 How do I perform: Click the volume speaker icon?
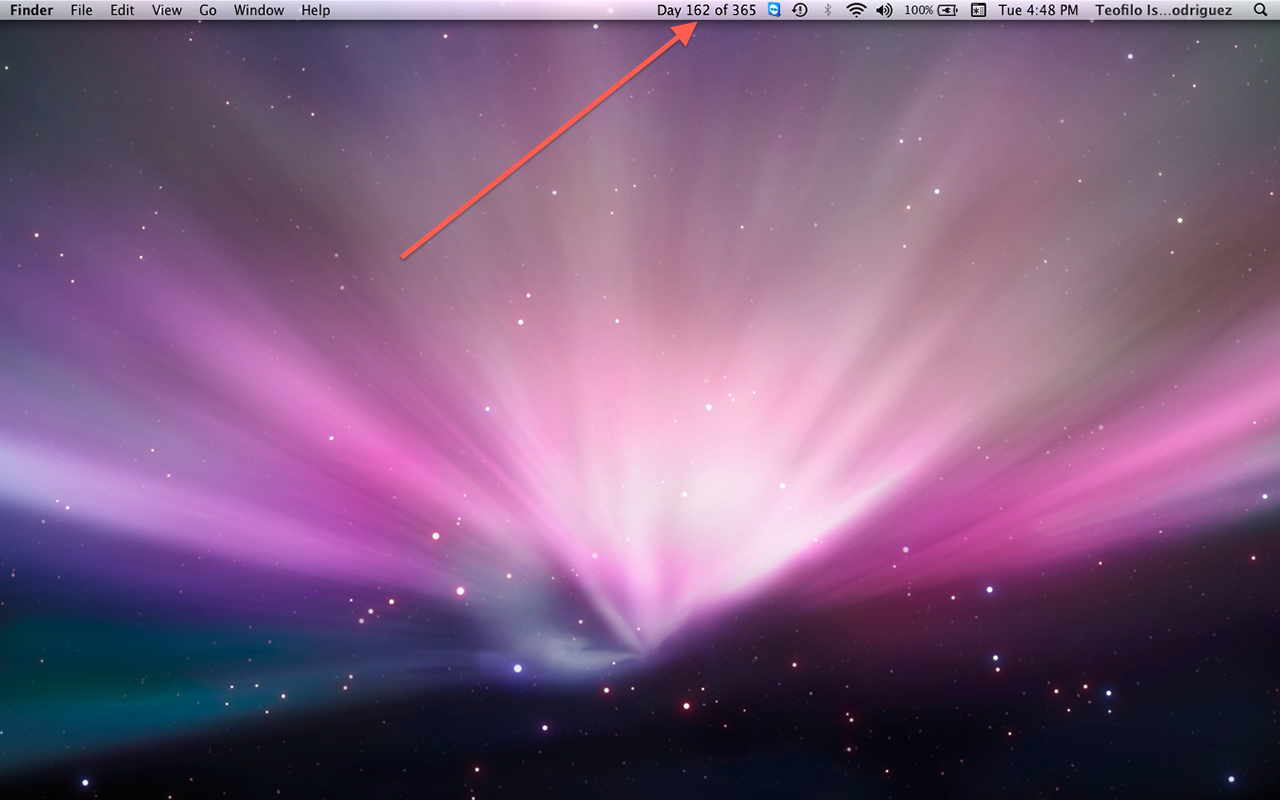[x=884, y=10]
